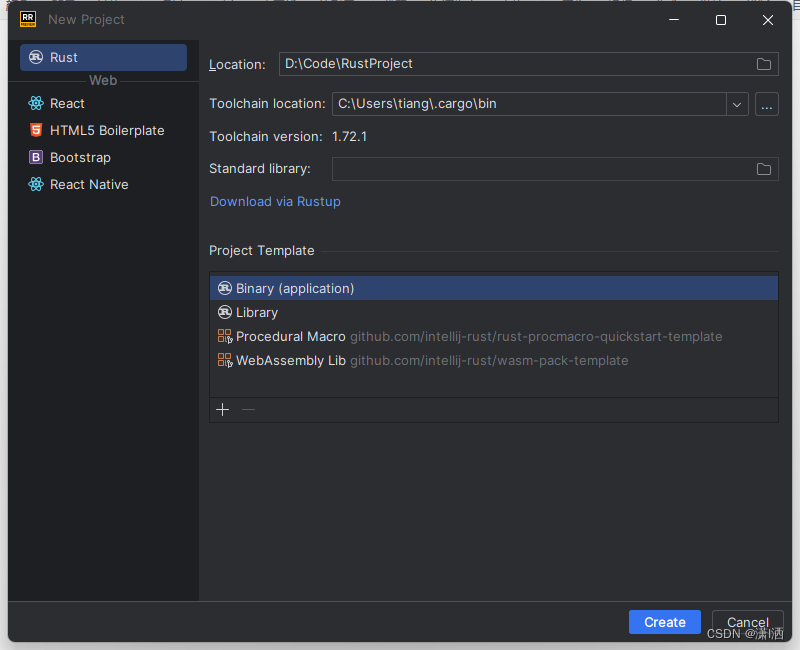This screenshot has width=800, height=650.
Task: Open toolchain location browse dialog via ellipsis
Action: [x=767, y=105]
